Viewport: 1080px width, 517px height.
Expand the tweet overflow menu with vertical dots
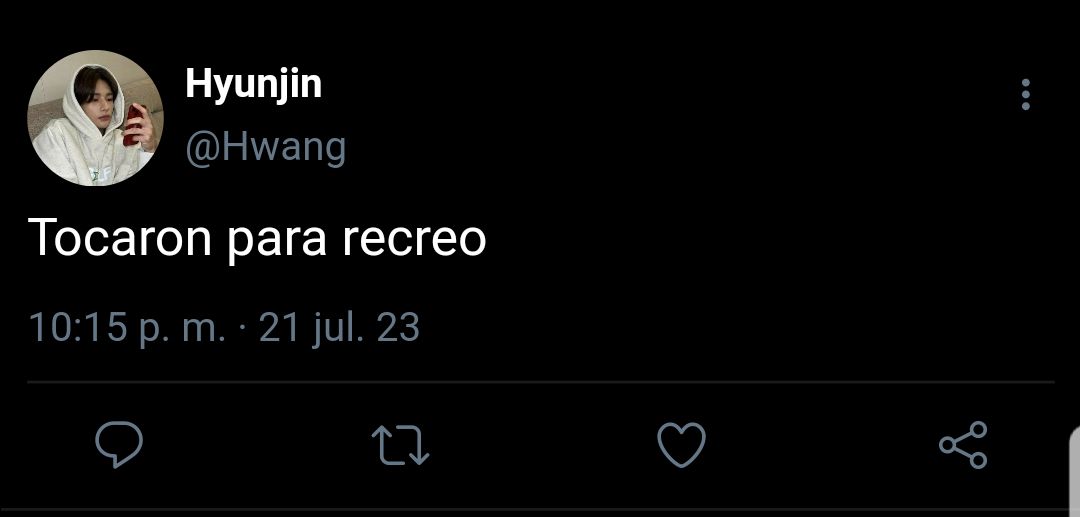coord(1026,94)
